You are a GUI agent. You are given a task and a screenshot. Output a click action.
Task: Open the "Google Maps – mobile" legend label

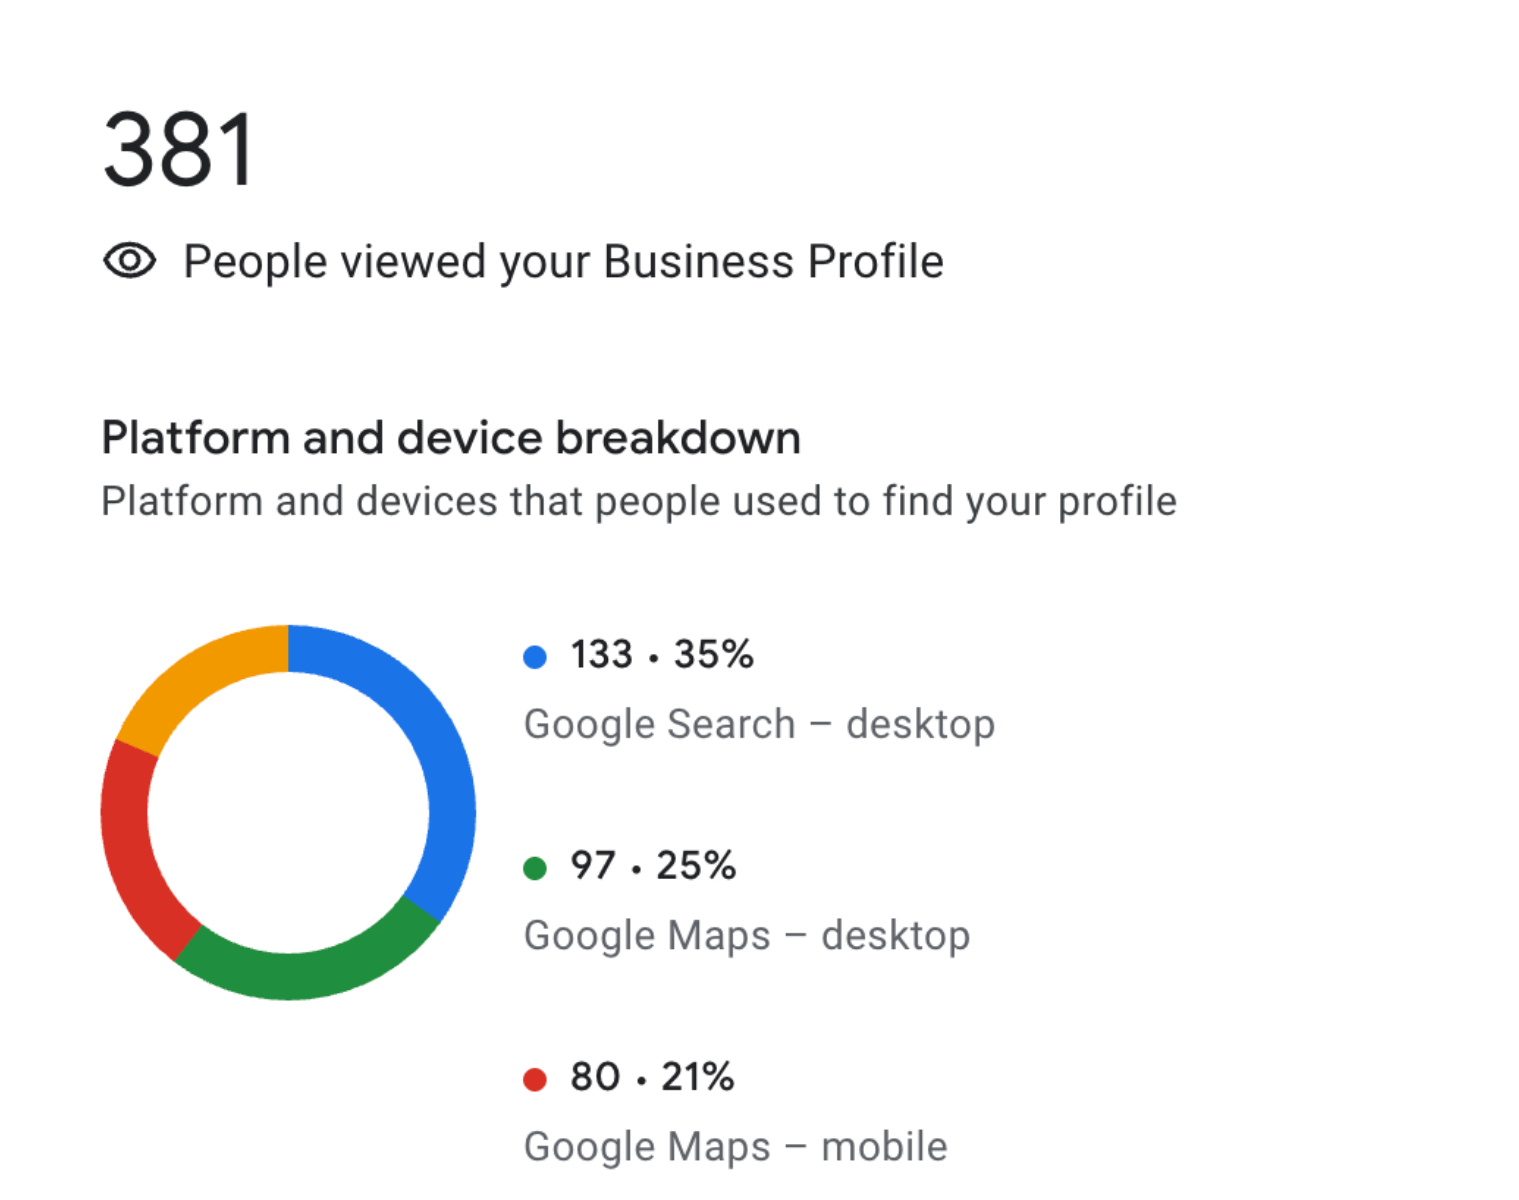click(735, 1147)
